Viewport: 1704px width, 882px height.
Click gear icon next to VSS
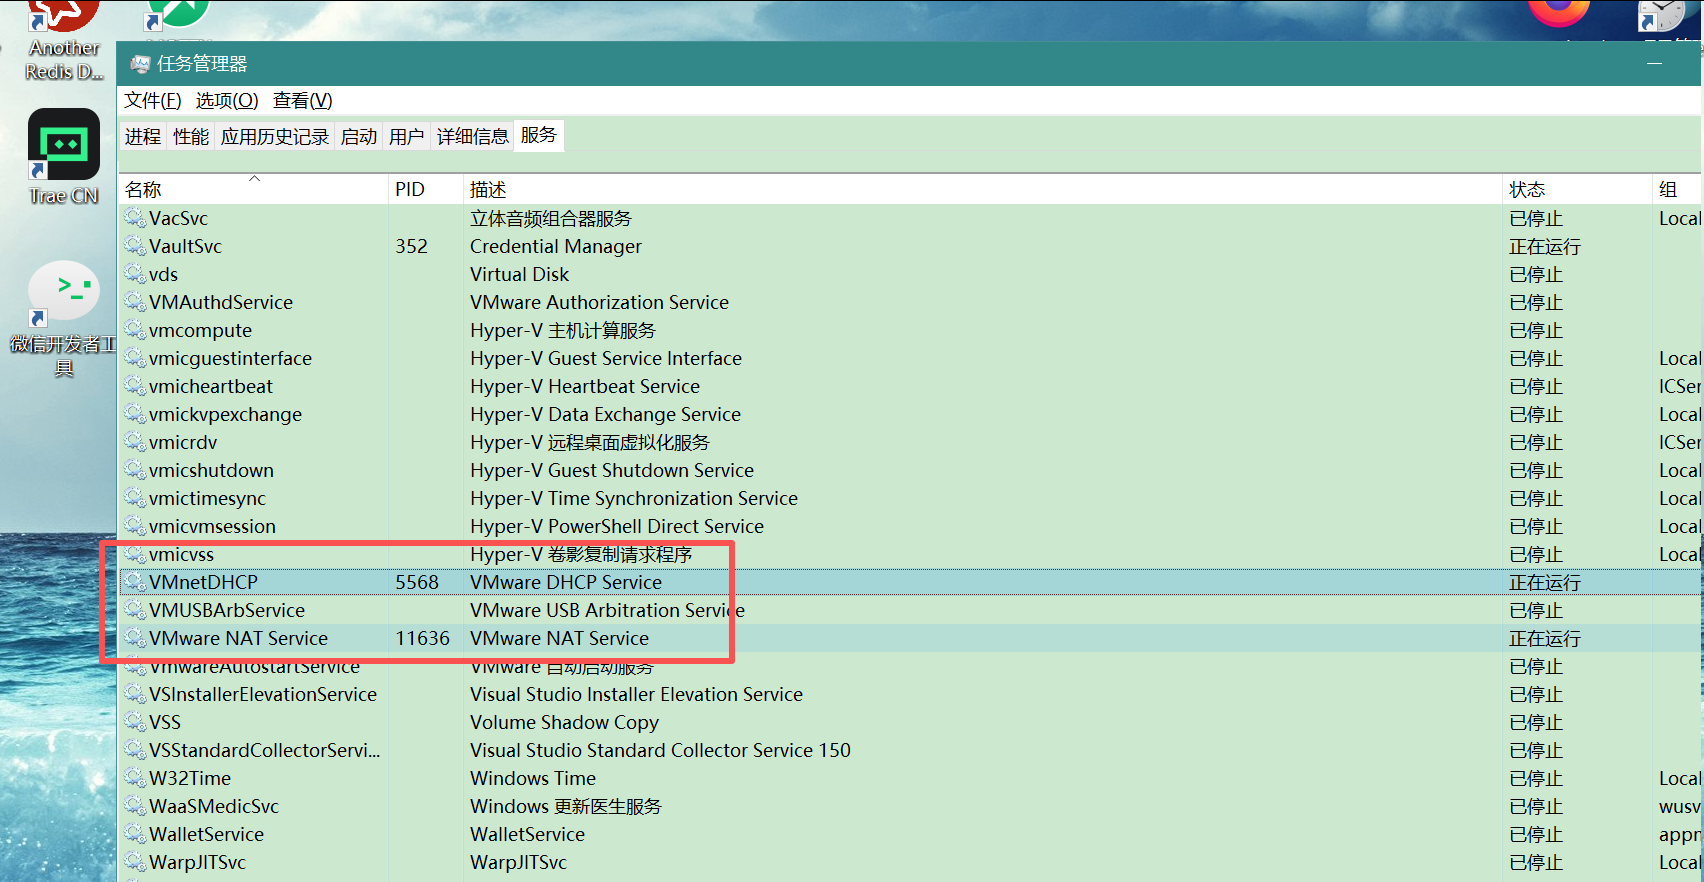135,722
